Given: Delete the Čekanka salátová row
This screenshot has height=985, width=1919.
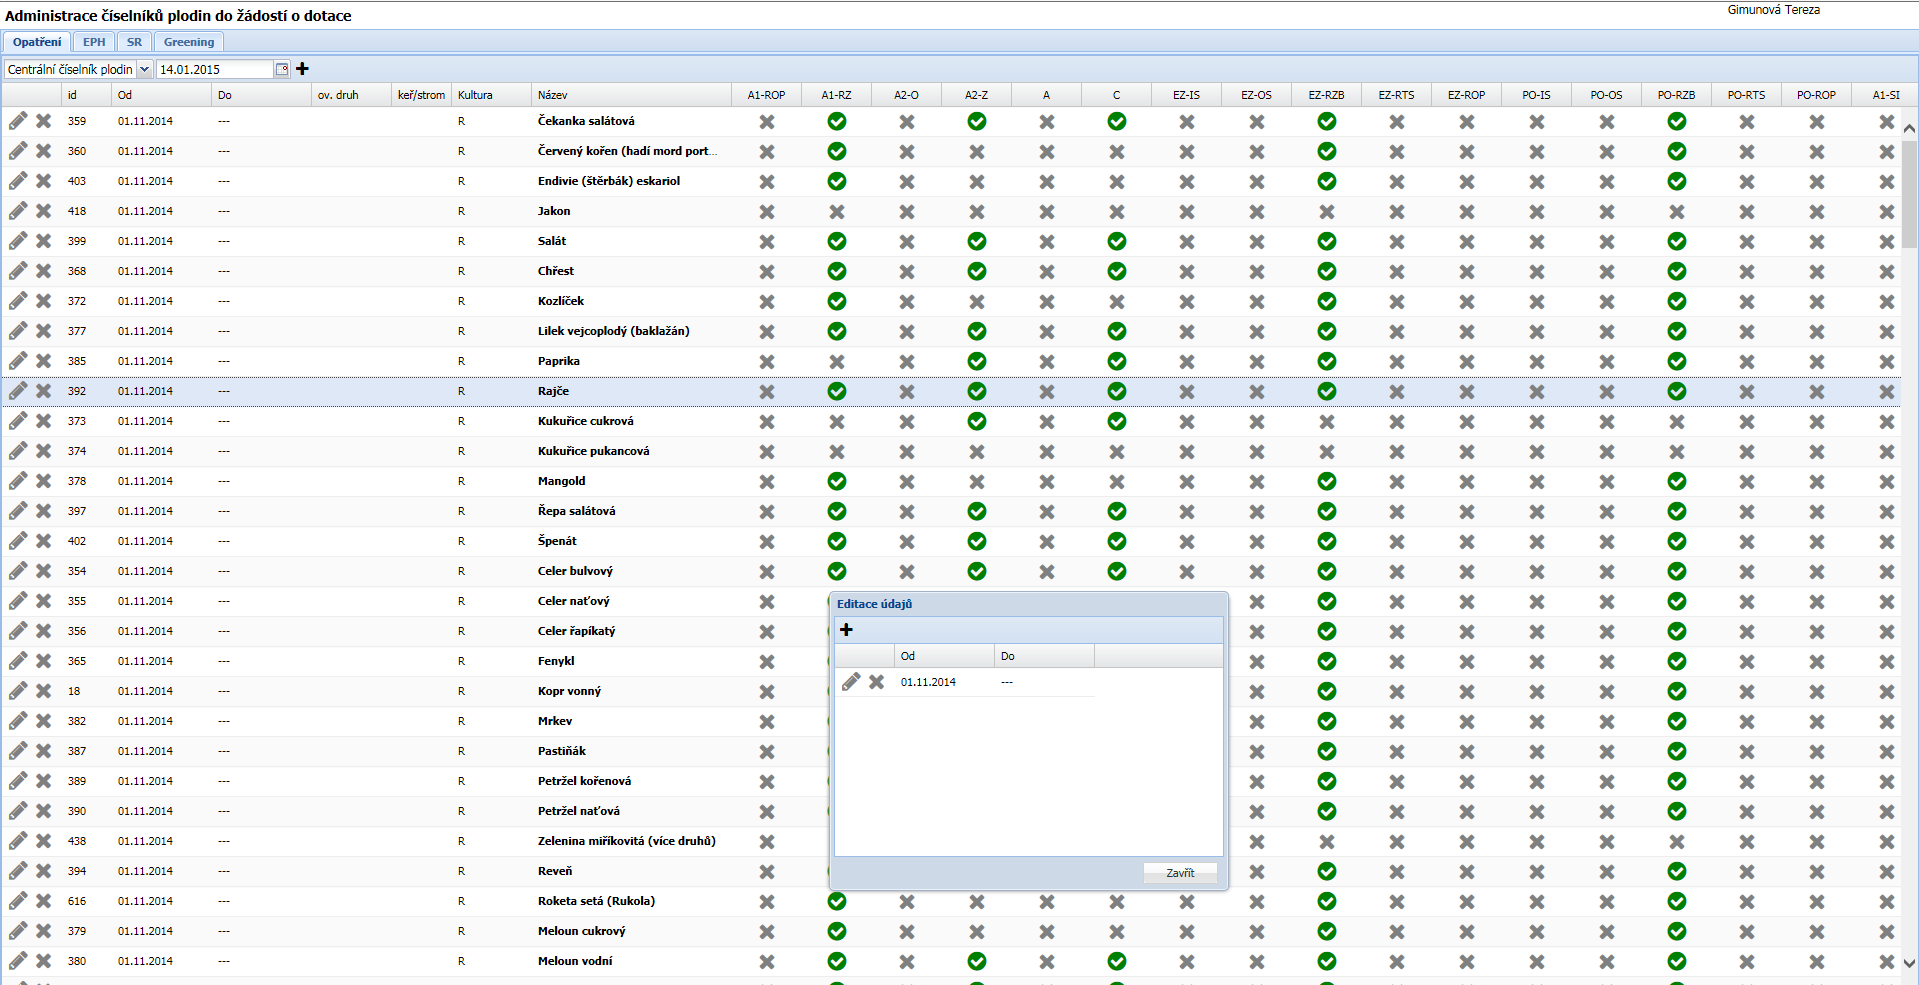Looking at the screenshot, I should [44, 121].
